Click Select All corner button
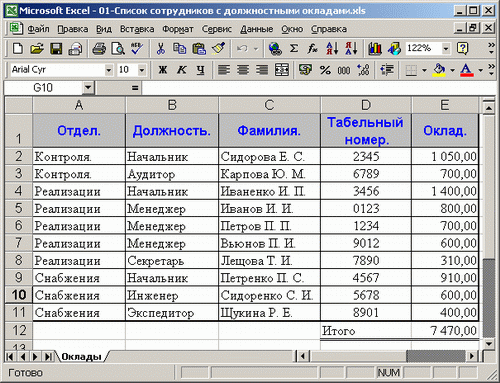Image resolution: width=500 pixels, height=383 pixels. click(x=19, y=105)
